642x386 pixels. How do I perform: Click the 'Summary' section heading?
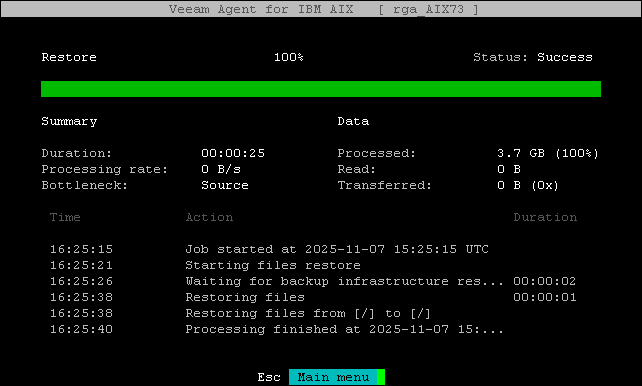click(69, 122)
